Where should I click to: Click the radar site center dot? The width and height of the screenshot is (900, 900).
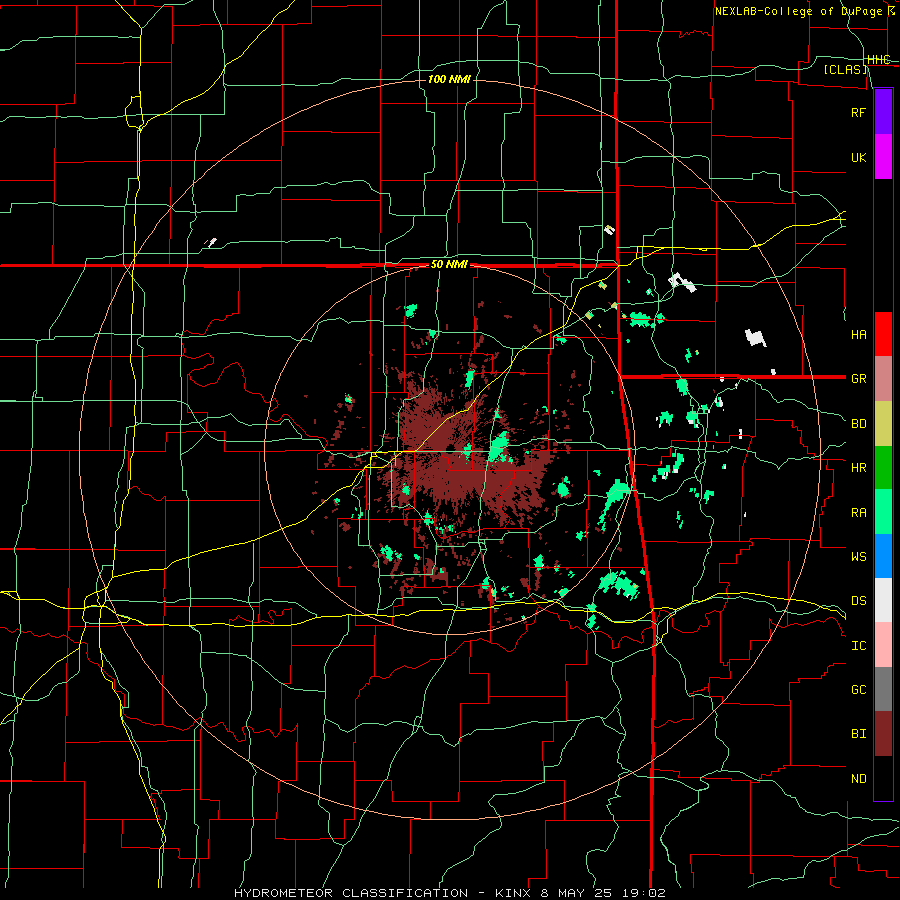(x=449, y=448)
